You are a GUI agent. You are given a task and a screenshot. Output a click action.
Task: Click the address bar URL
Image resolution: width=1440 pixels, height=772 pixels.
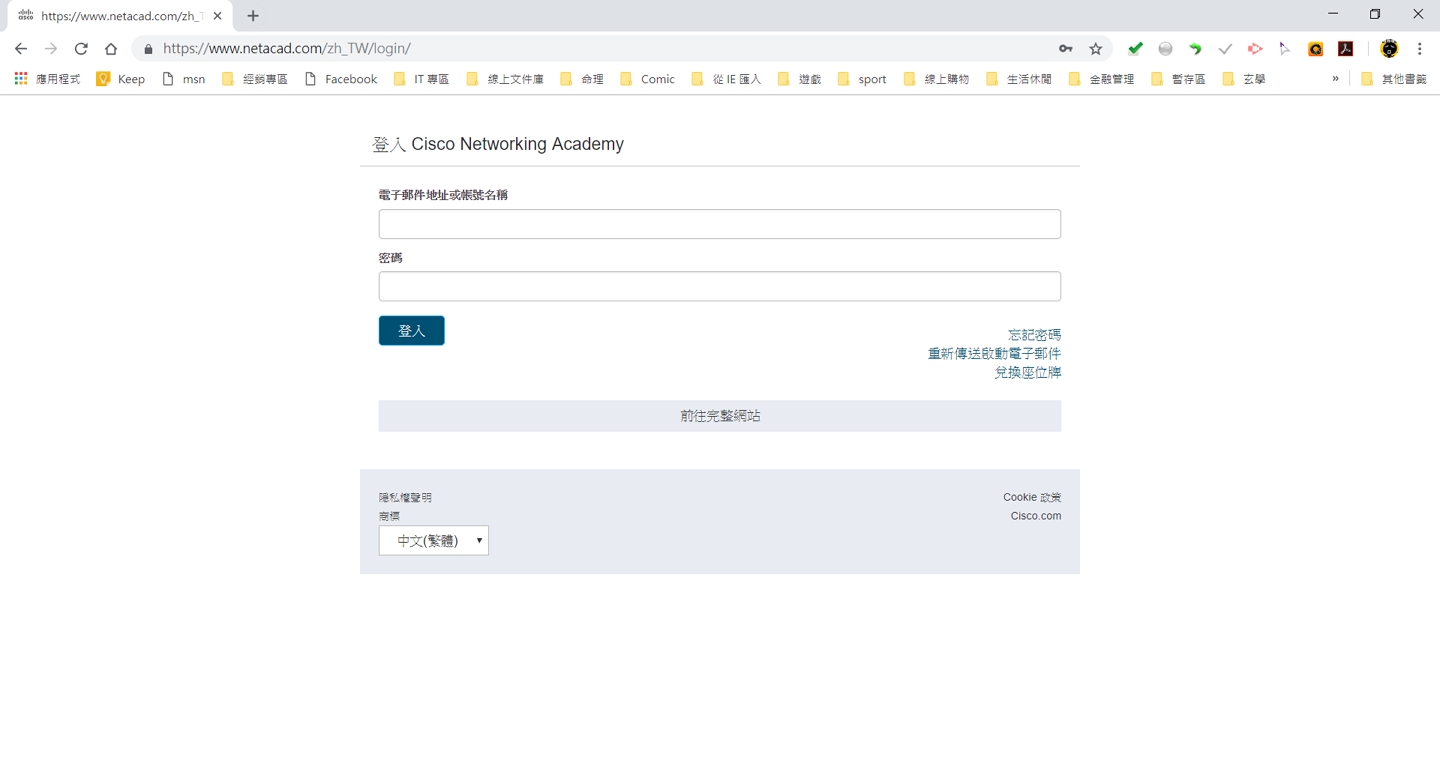287,48
